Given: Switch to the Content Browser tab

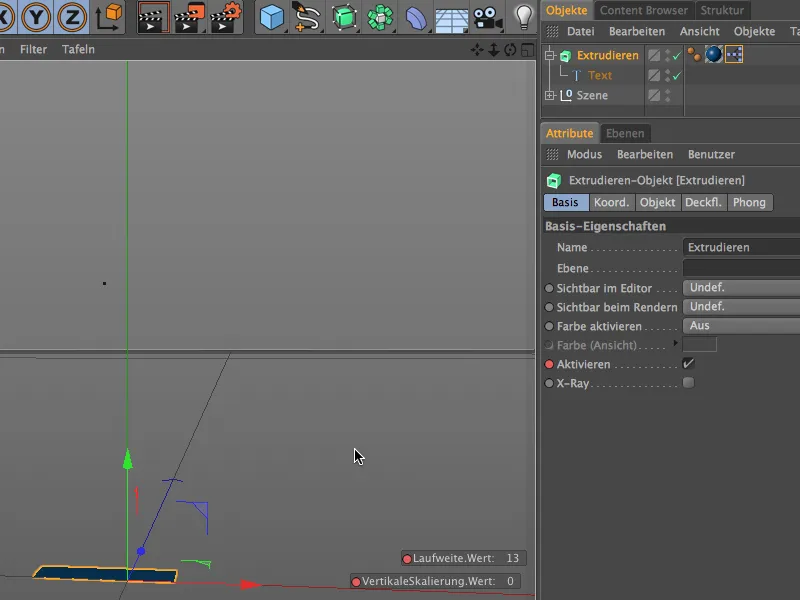Looking at the screenshot, I should coord(643,10).
